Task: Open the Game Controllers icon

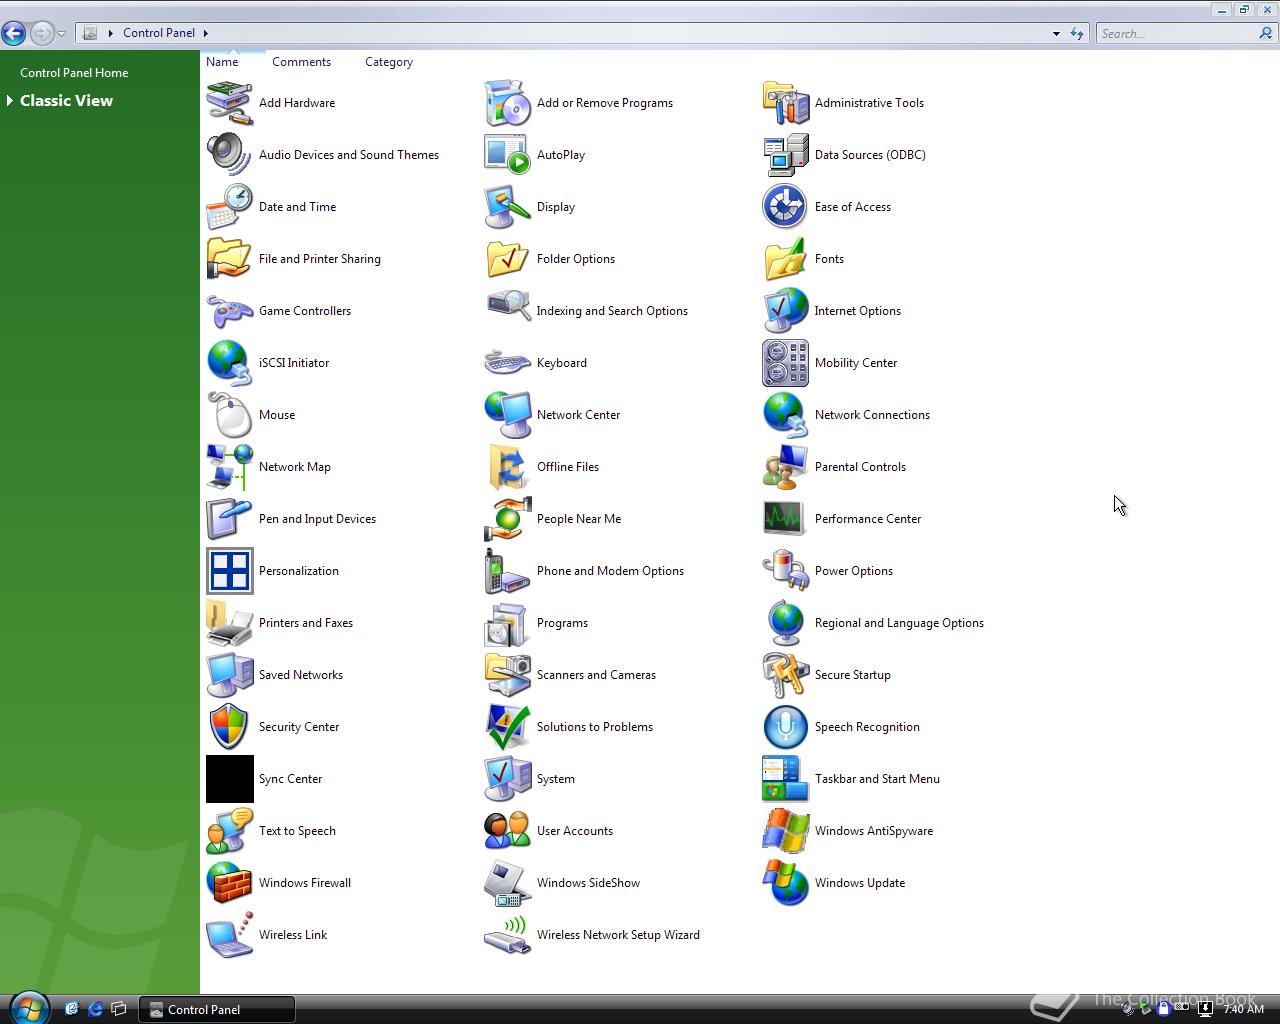Action: point(229,311)
